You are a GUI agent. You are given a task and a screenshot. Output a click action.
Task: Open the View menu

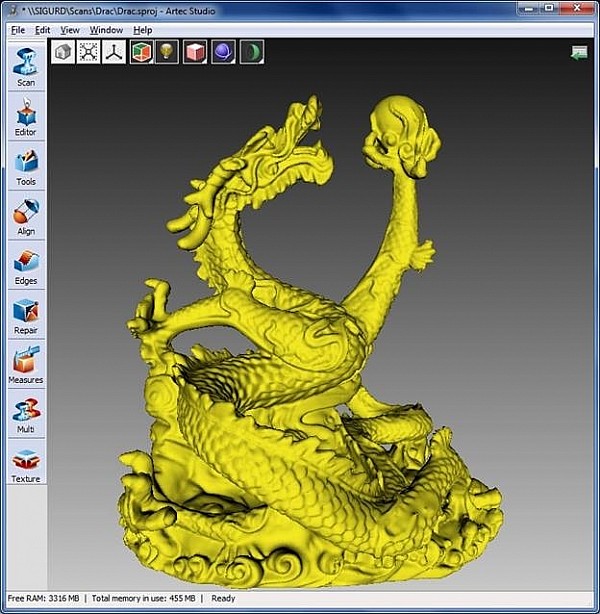(70, 30)
